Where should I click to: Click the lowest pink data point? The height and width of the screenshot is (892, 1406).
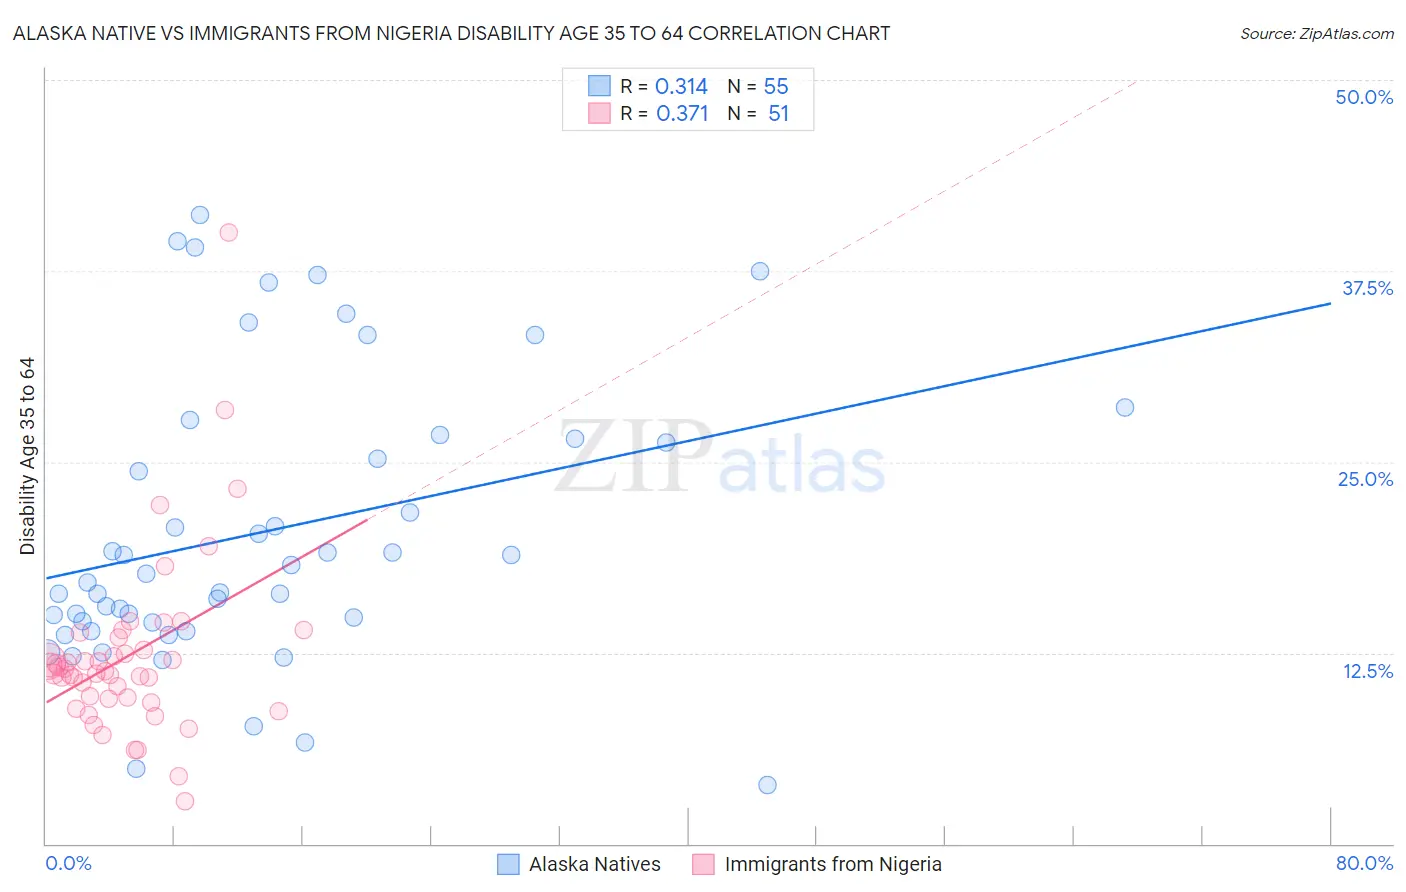coord(185,801)
